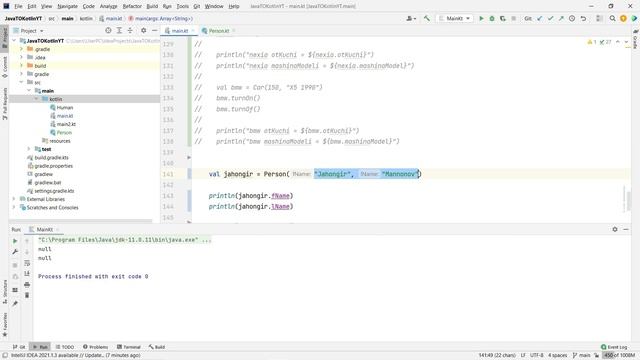640x360 pixels.
Task: Locate opened file in Project tree
Action: (x=108, y=31)
